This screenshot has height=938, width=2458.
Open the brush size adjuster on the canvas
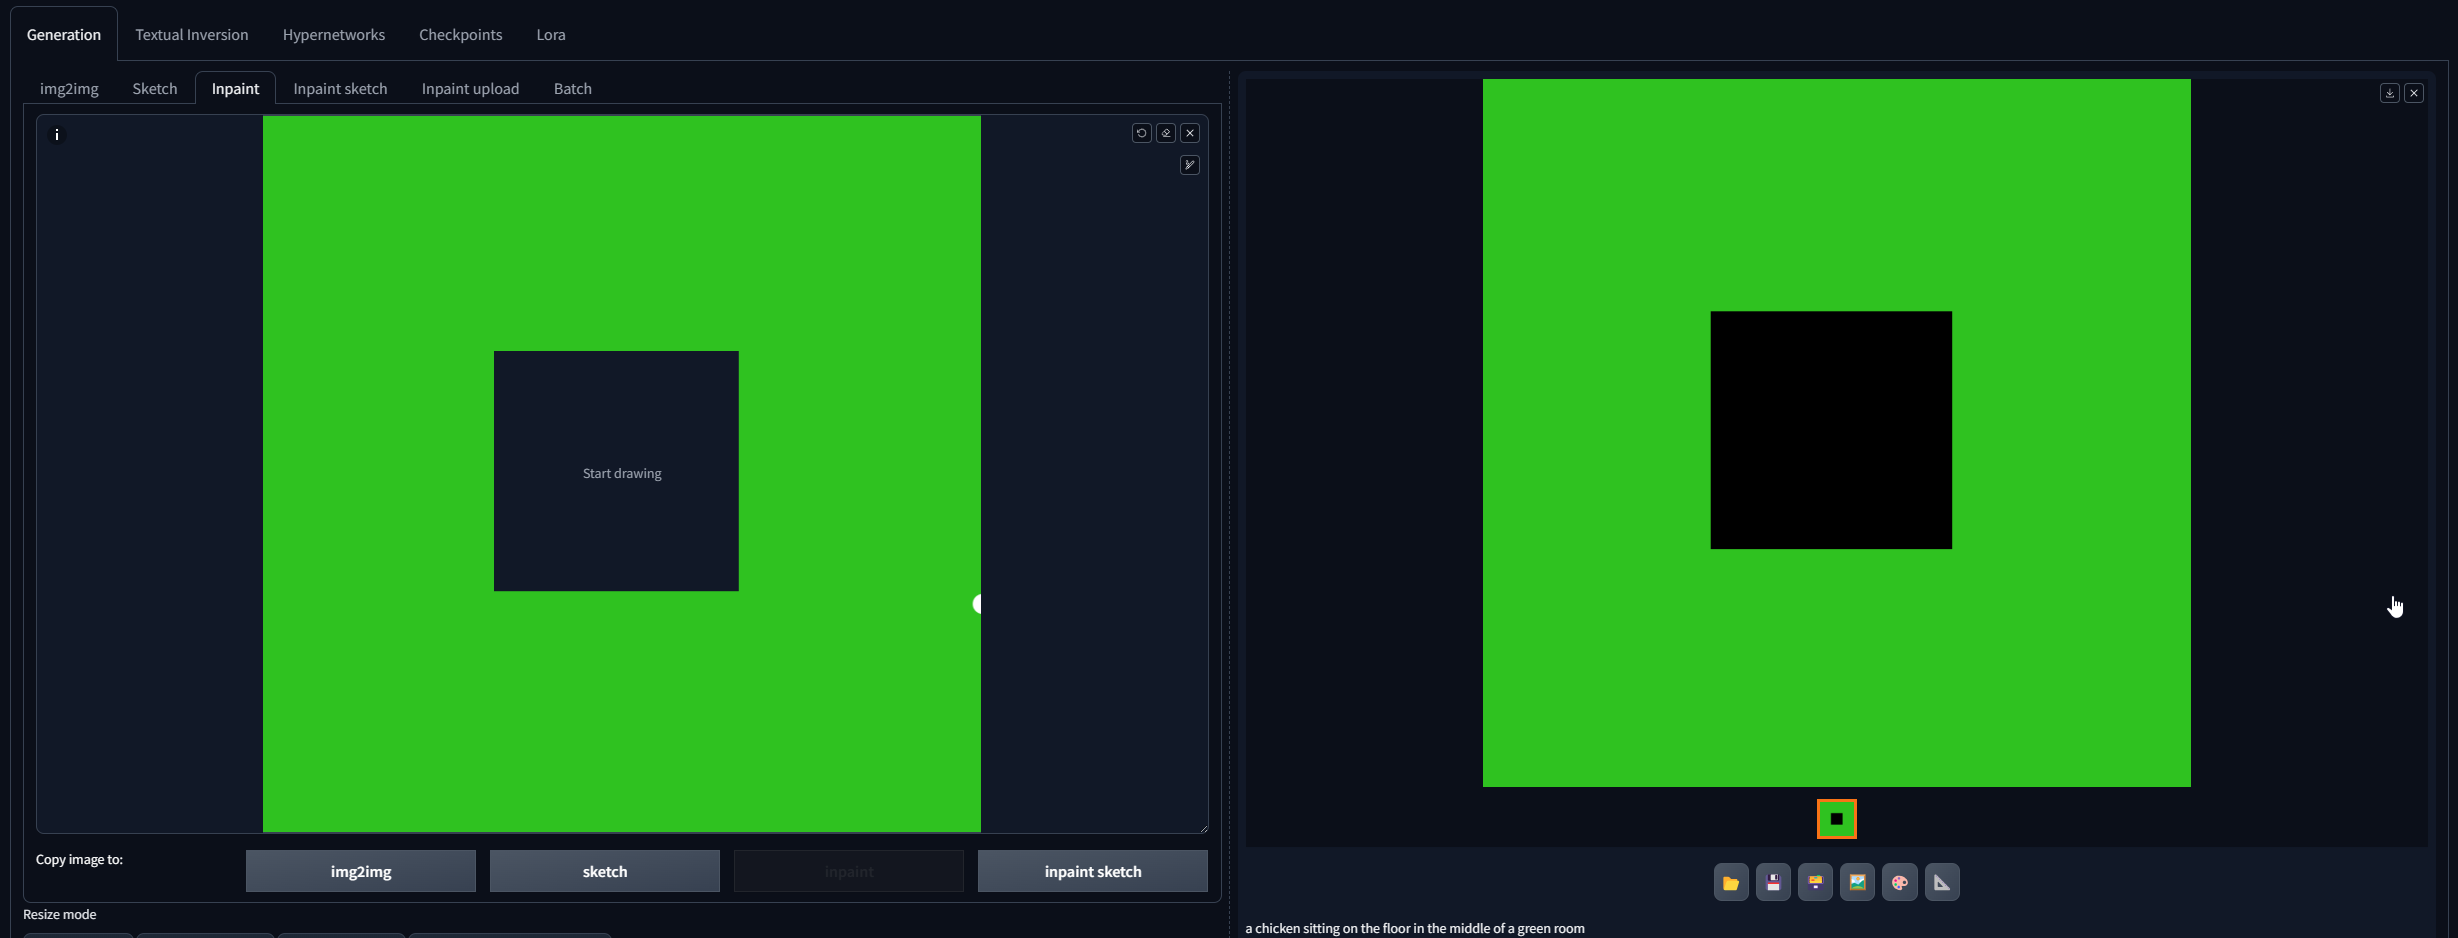(1190, 164)
